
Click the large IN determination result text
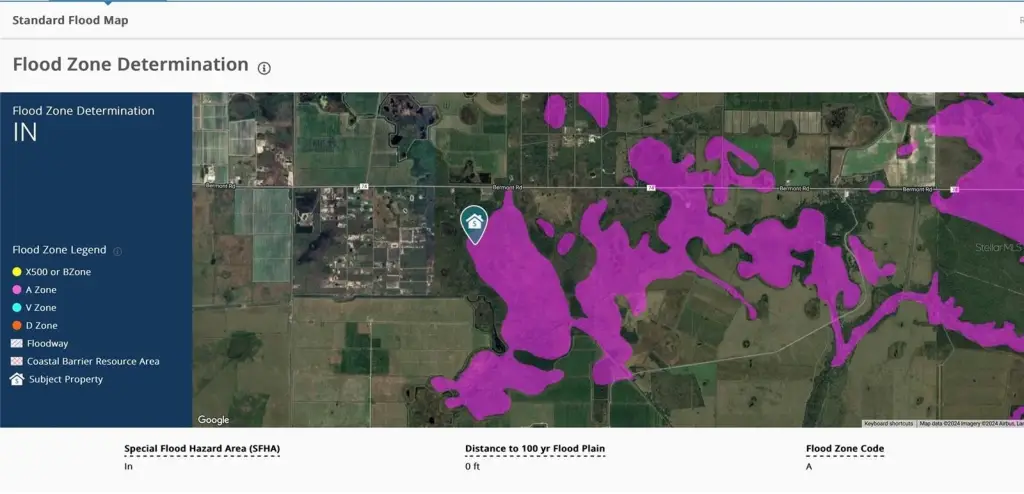click(25, 133)
